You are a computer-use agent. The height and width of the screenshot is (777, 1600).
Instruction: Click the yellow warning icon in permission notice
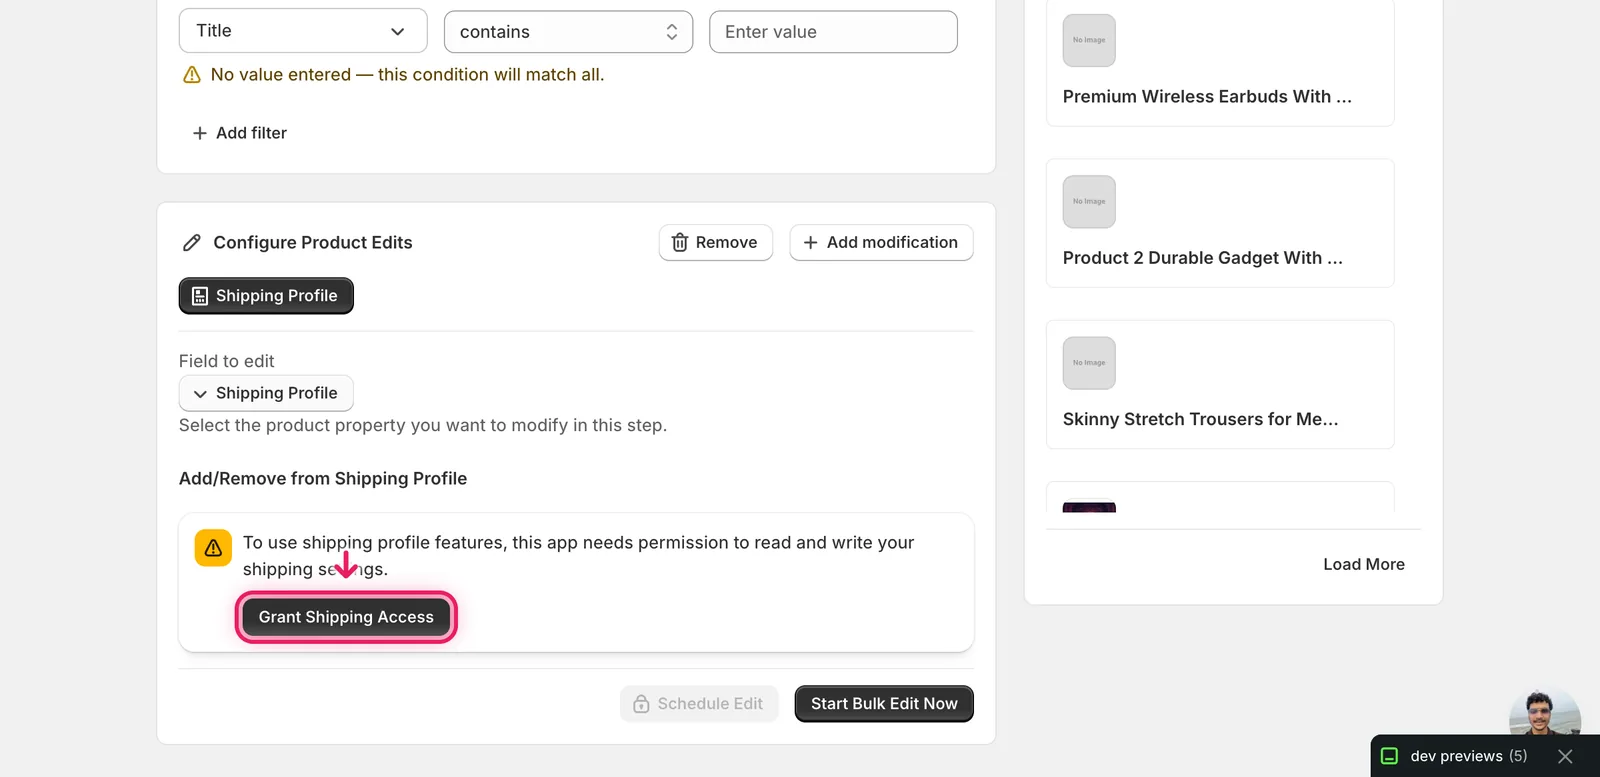pos(213,548)
